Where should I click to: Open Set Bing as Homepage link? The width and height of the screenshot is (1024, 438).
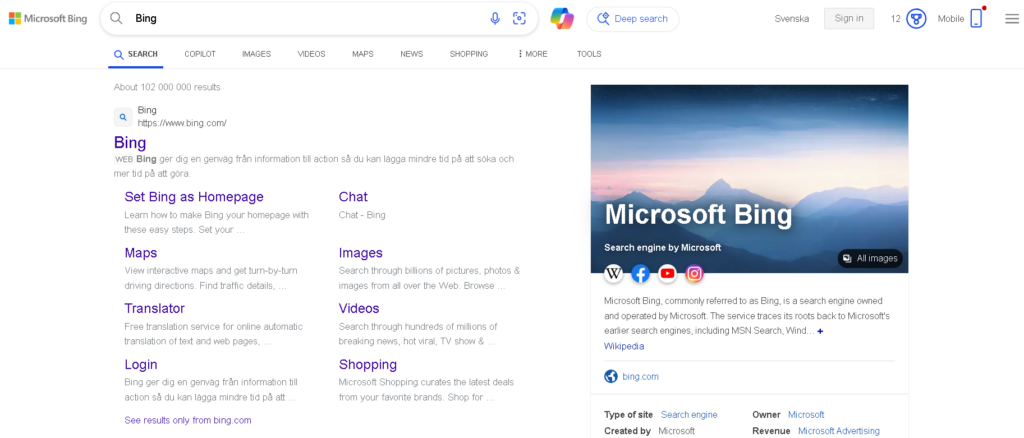coord(194,197)
